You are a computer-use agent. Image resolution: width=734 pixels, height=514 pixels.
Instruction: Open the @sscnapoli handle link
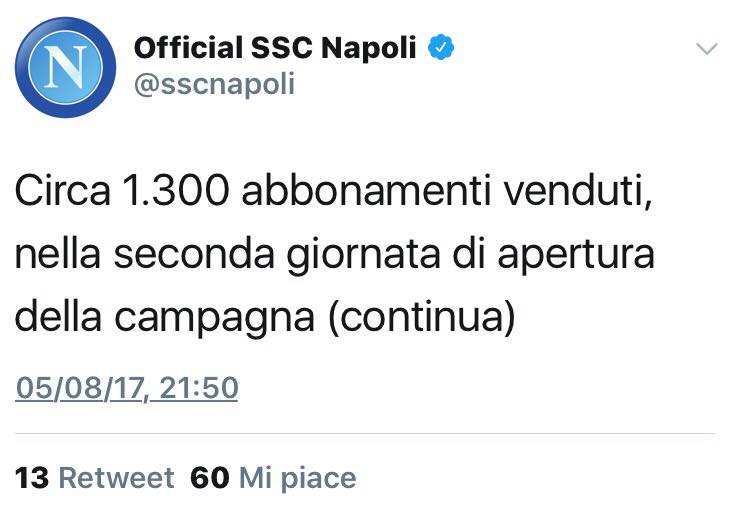[x=214, y=84]
